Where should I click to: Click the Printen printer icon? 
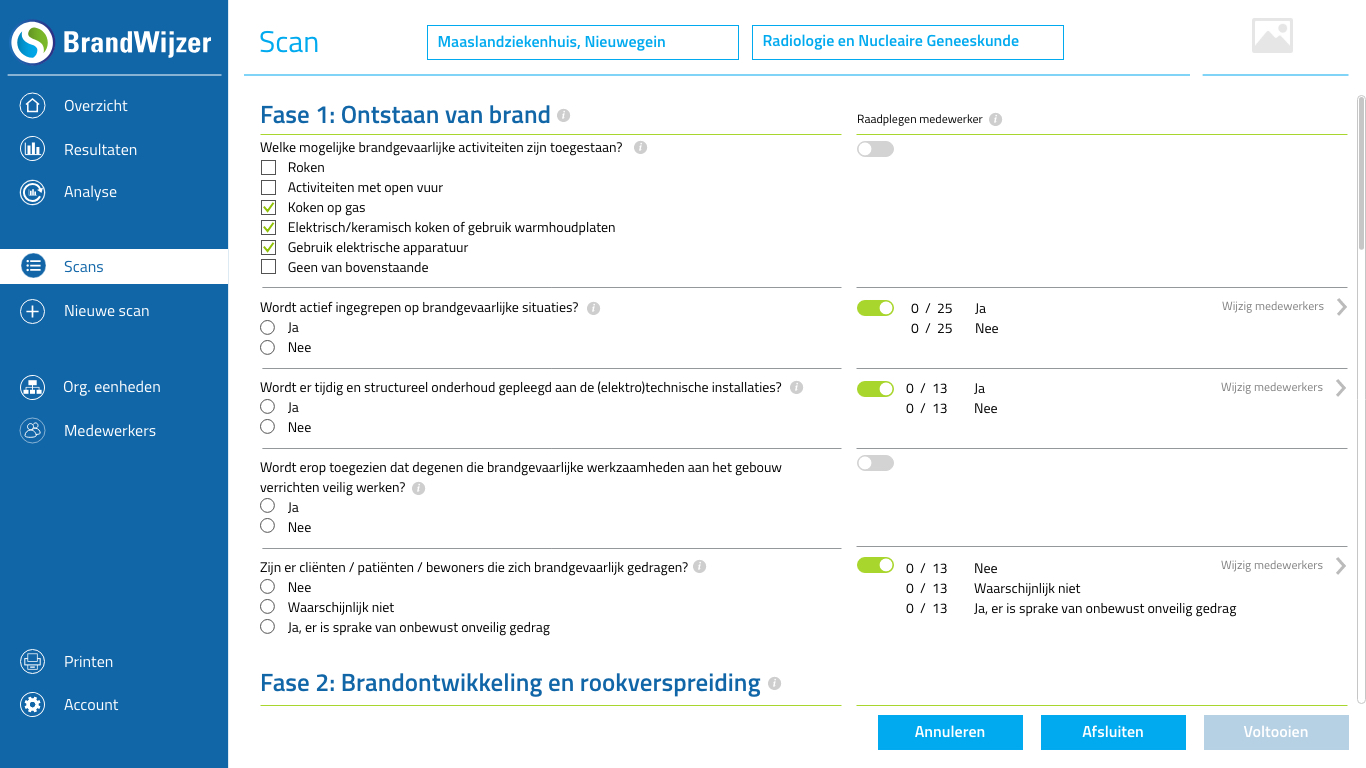33,662
